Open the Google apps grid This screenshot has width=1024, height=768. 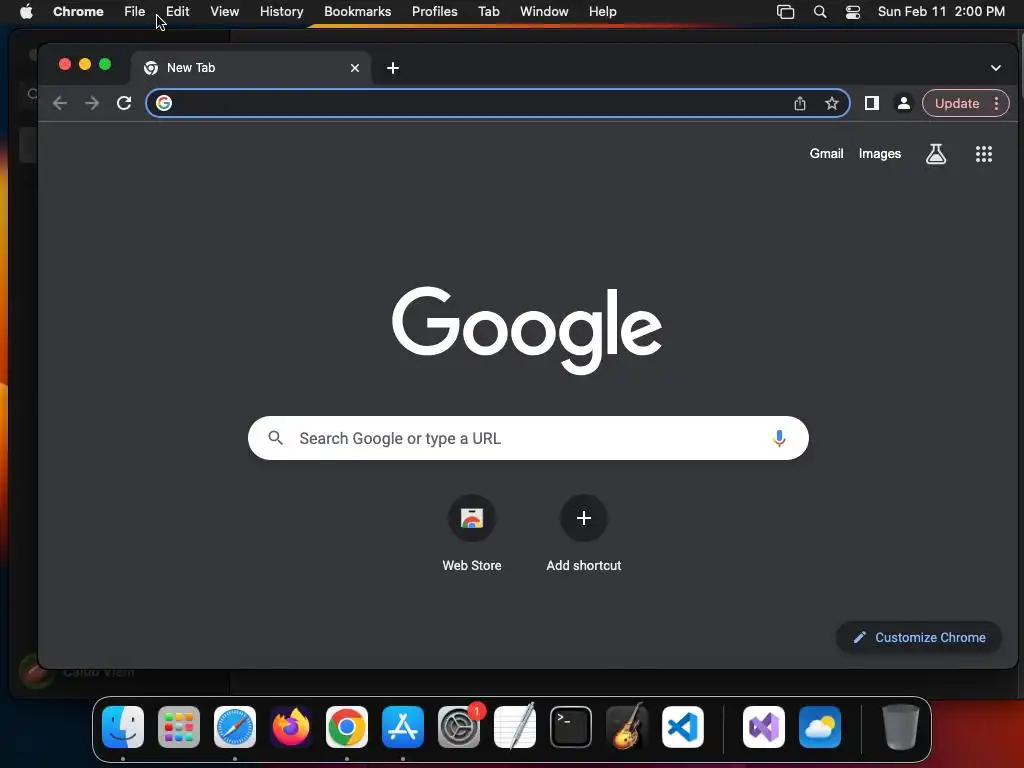984,154
